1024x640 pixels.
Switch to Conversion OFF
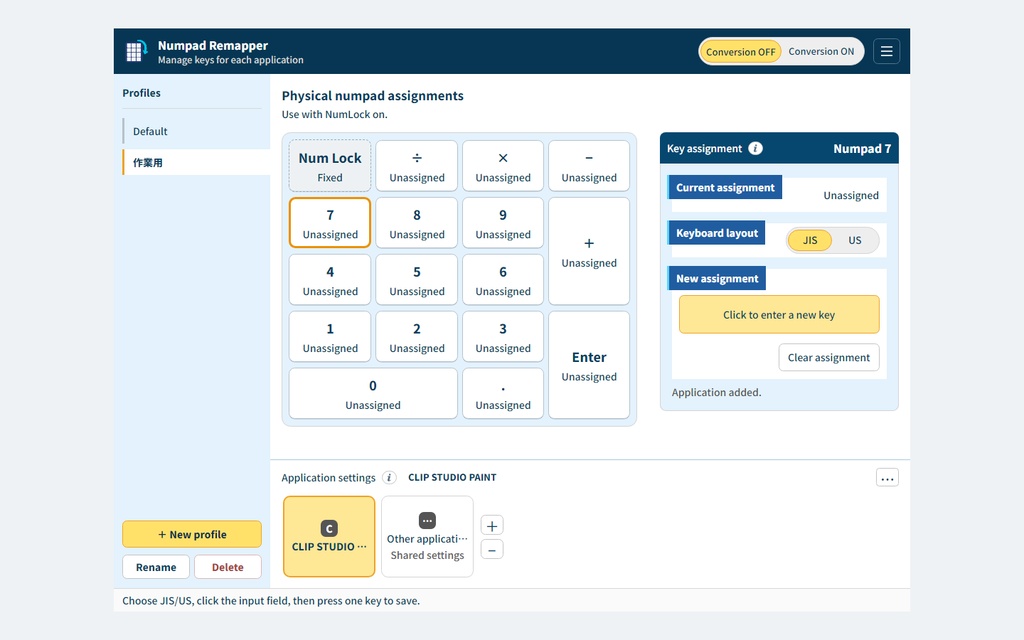coord(741,52)
